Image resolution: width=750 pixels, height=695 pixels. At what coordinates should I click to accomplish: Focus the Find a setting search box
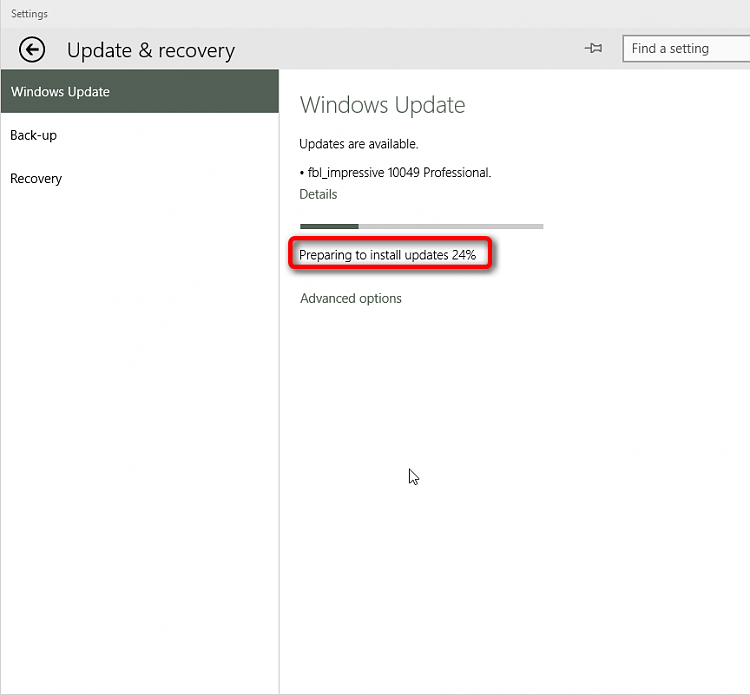(x=686, y=48)
